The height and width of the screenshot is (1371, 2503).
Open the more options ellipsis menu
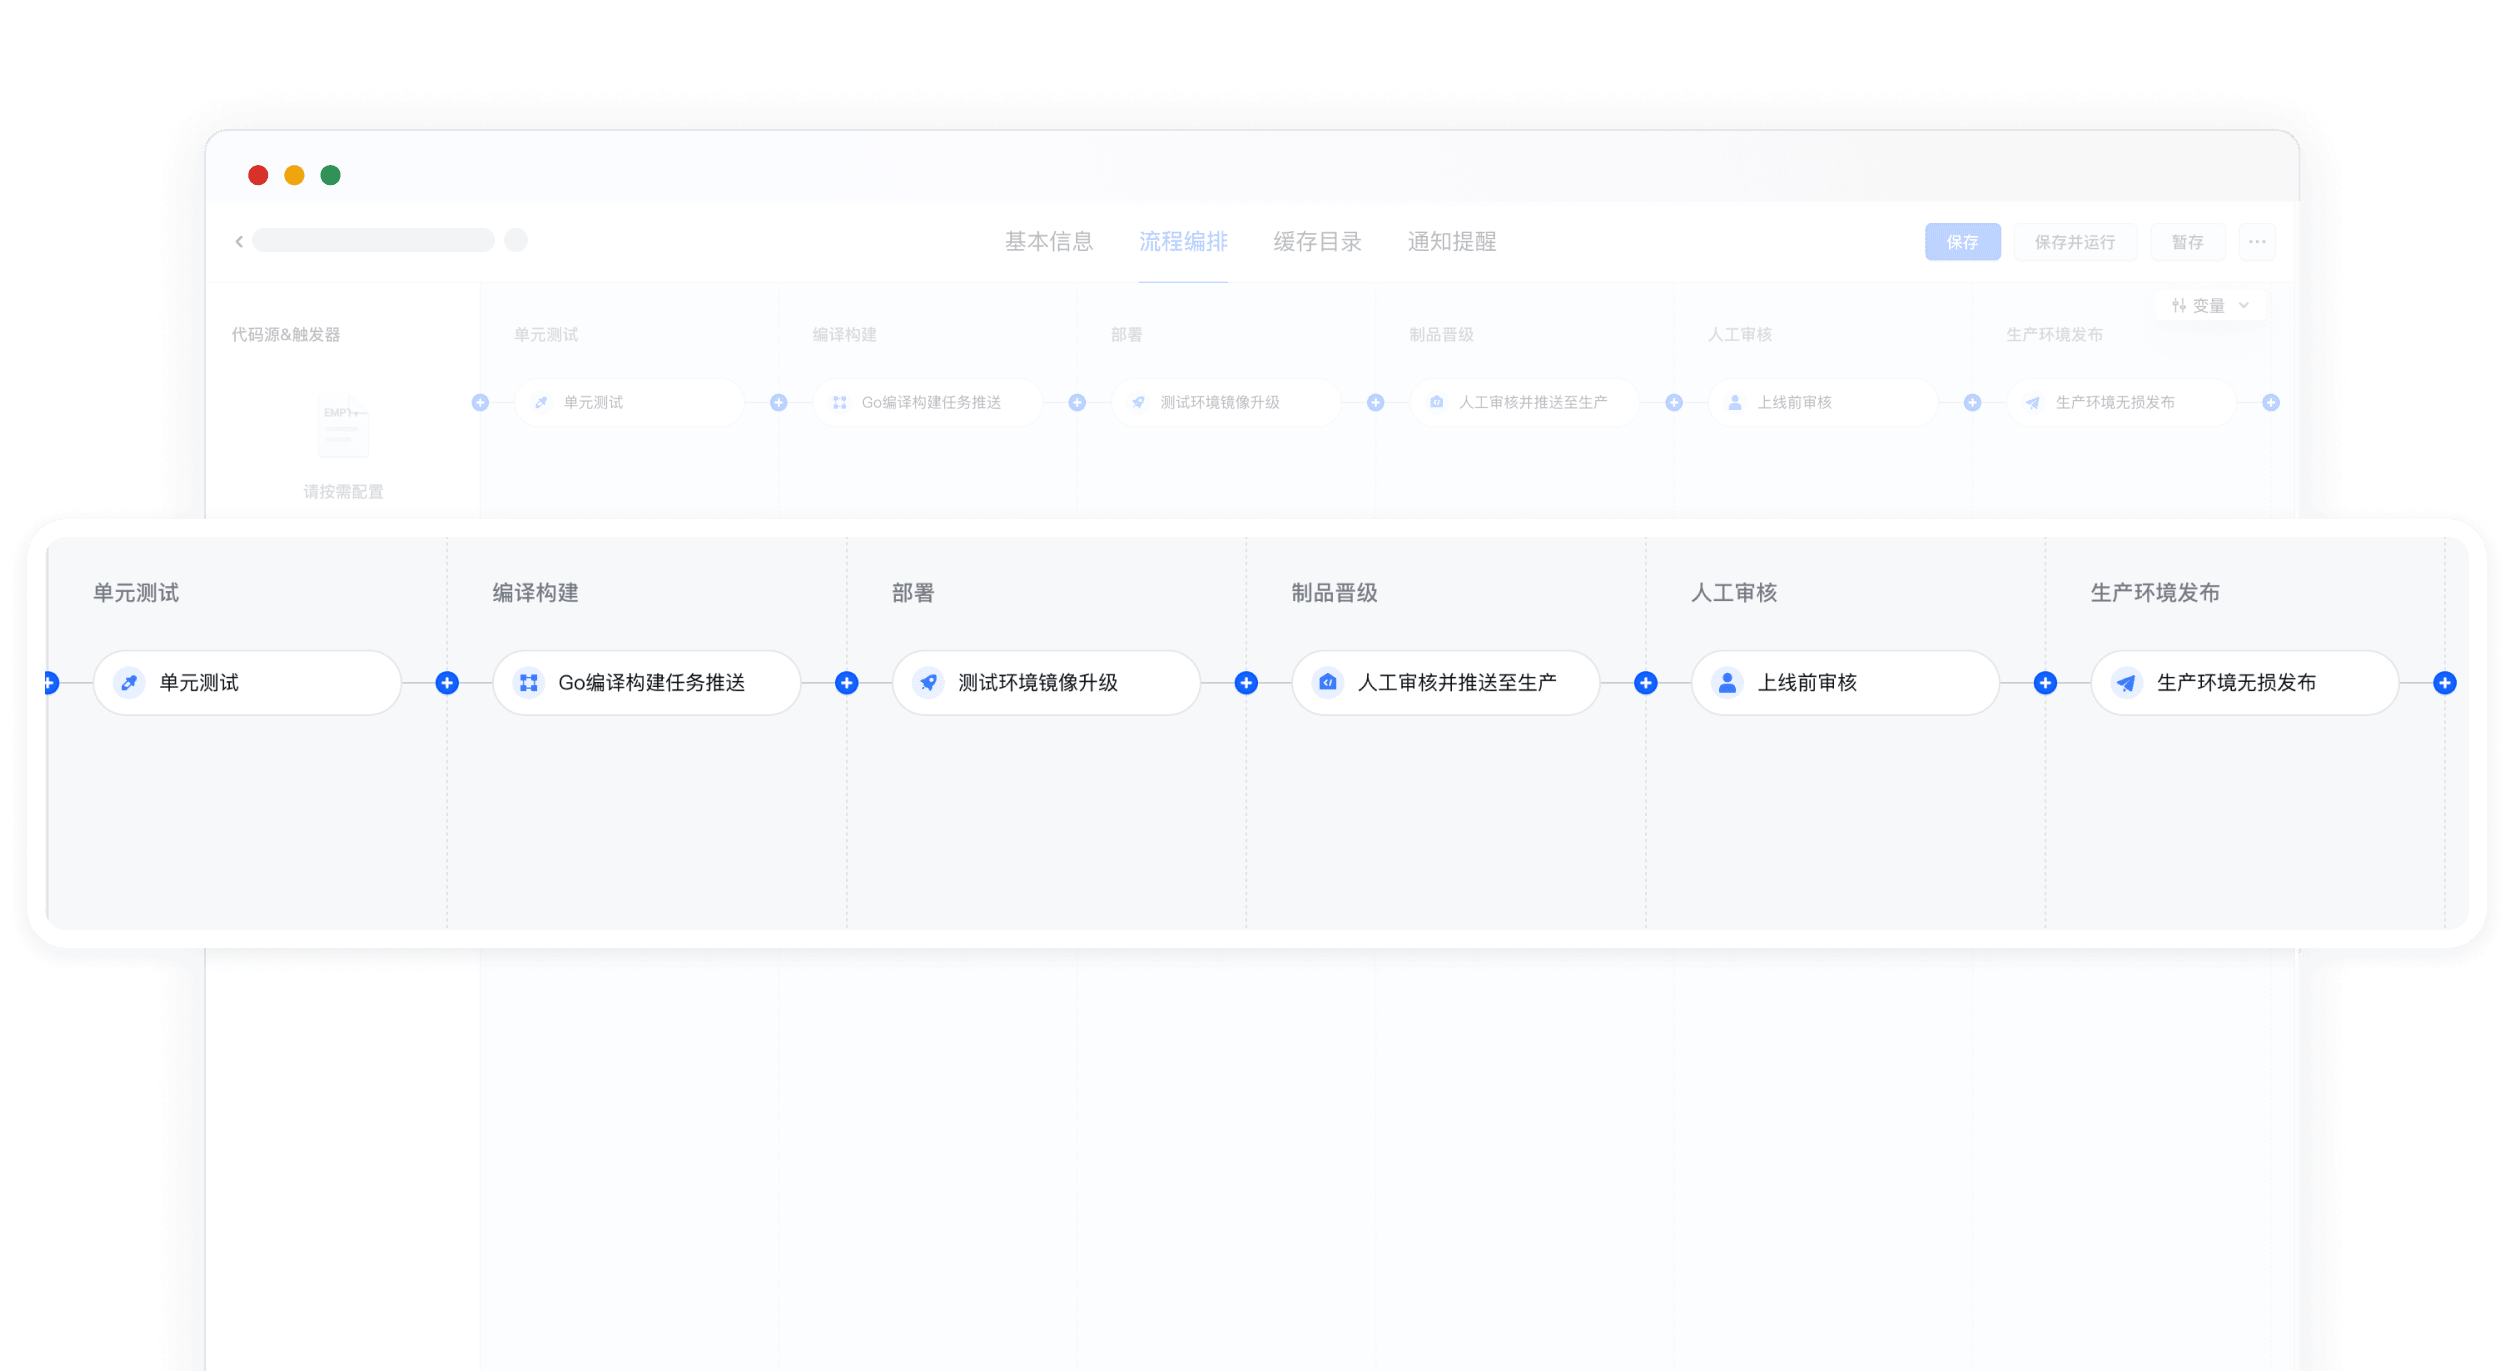pyautogui.click(x=2256, y=242)
